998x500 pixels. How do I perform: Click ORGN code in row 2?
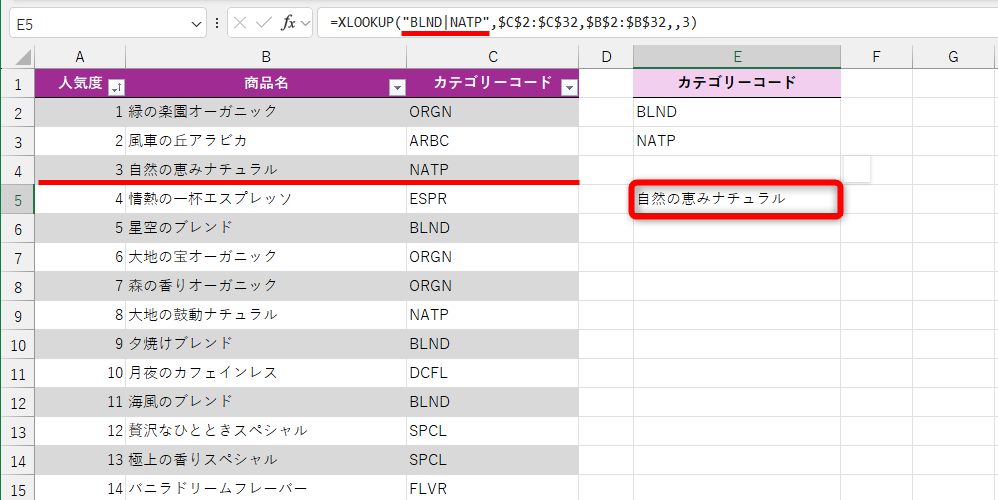tap(493, 112)
